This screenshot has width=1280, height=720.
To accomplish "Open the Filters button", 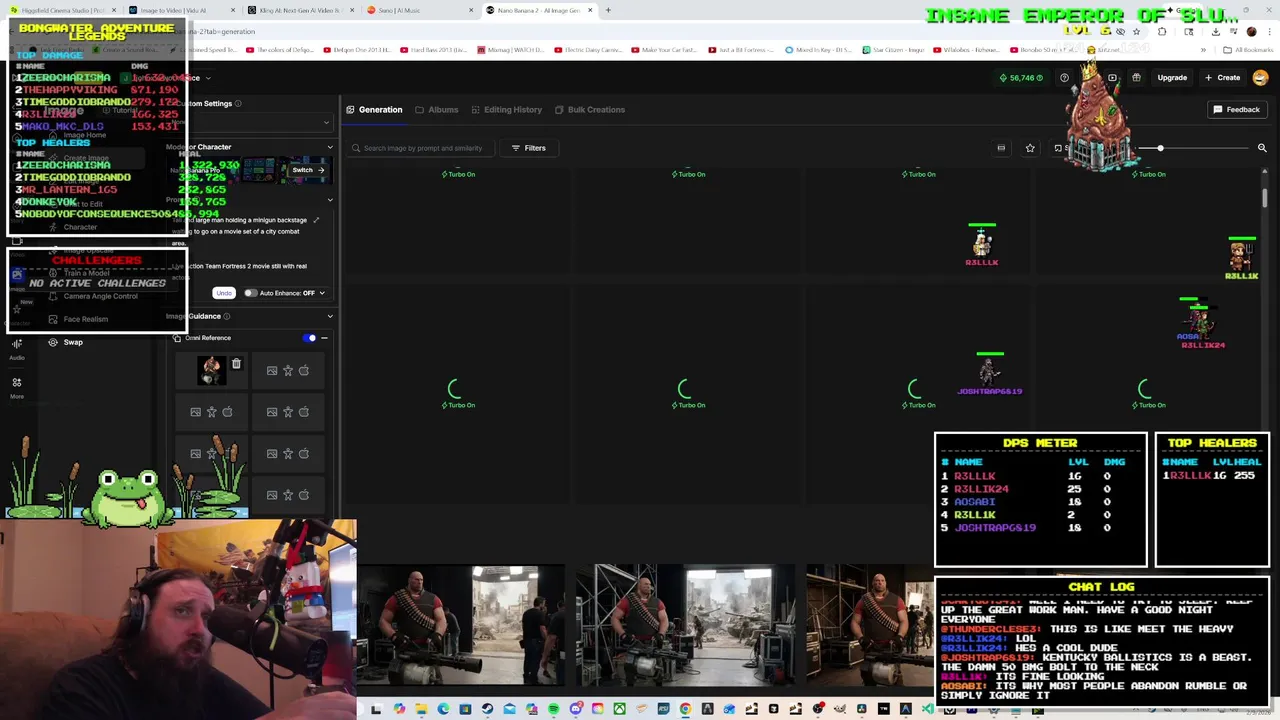I will (529, 148).
